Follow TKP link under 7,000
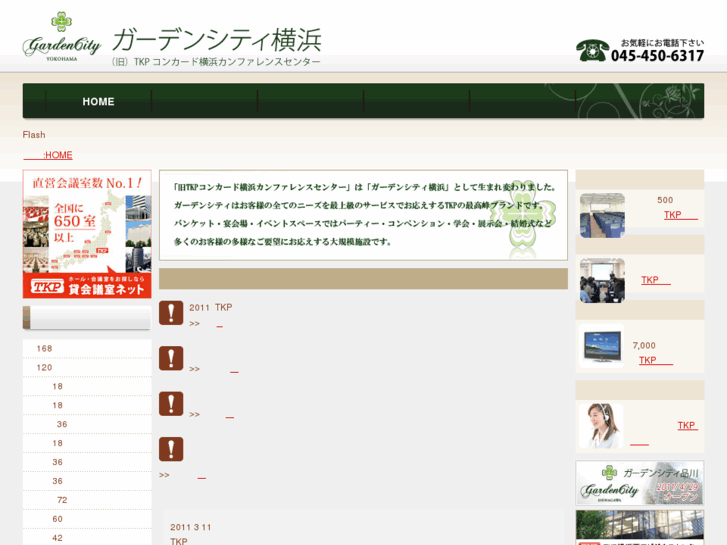The image size is (727, 545). [656, 360]
